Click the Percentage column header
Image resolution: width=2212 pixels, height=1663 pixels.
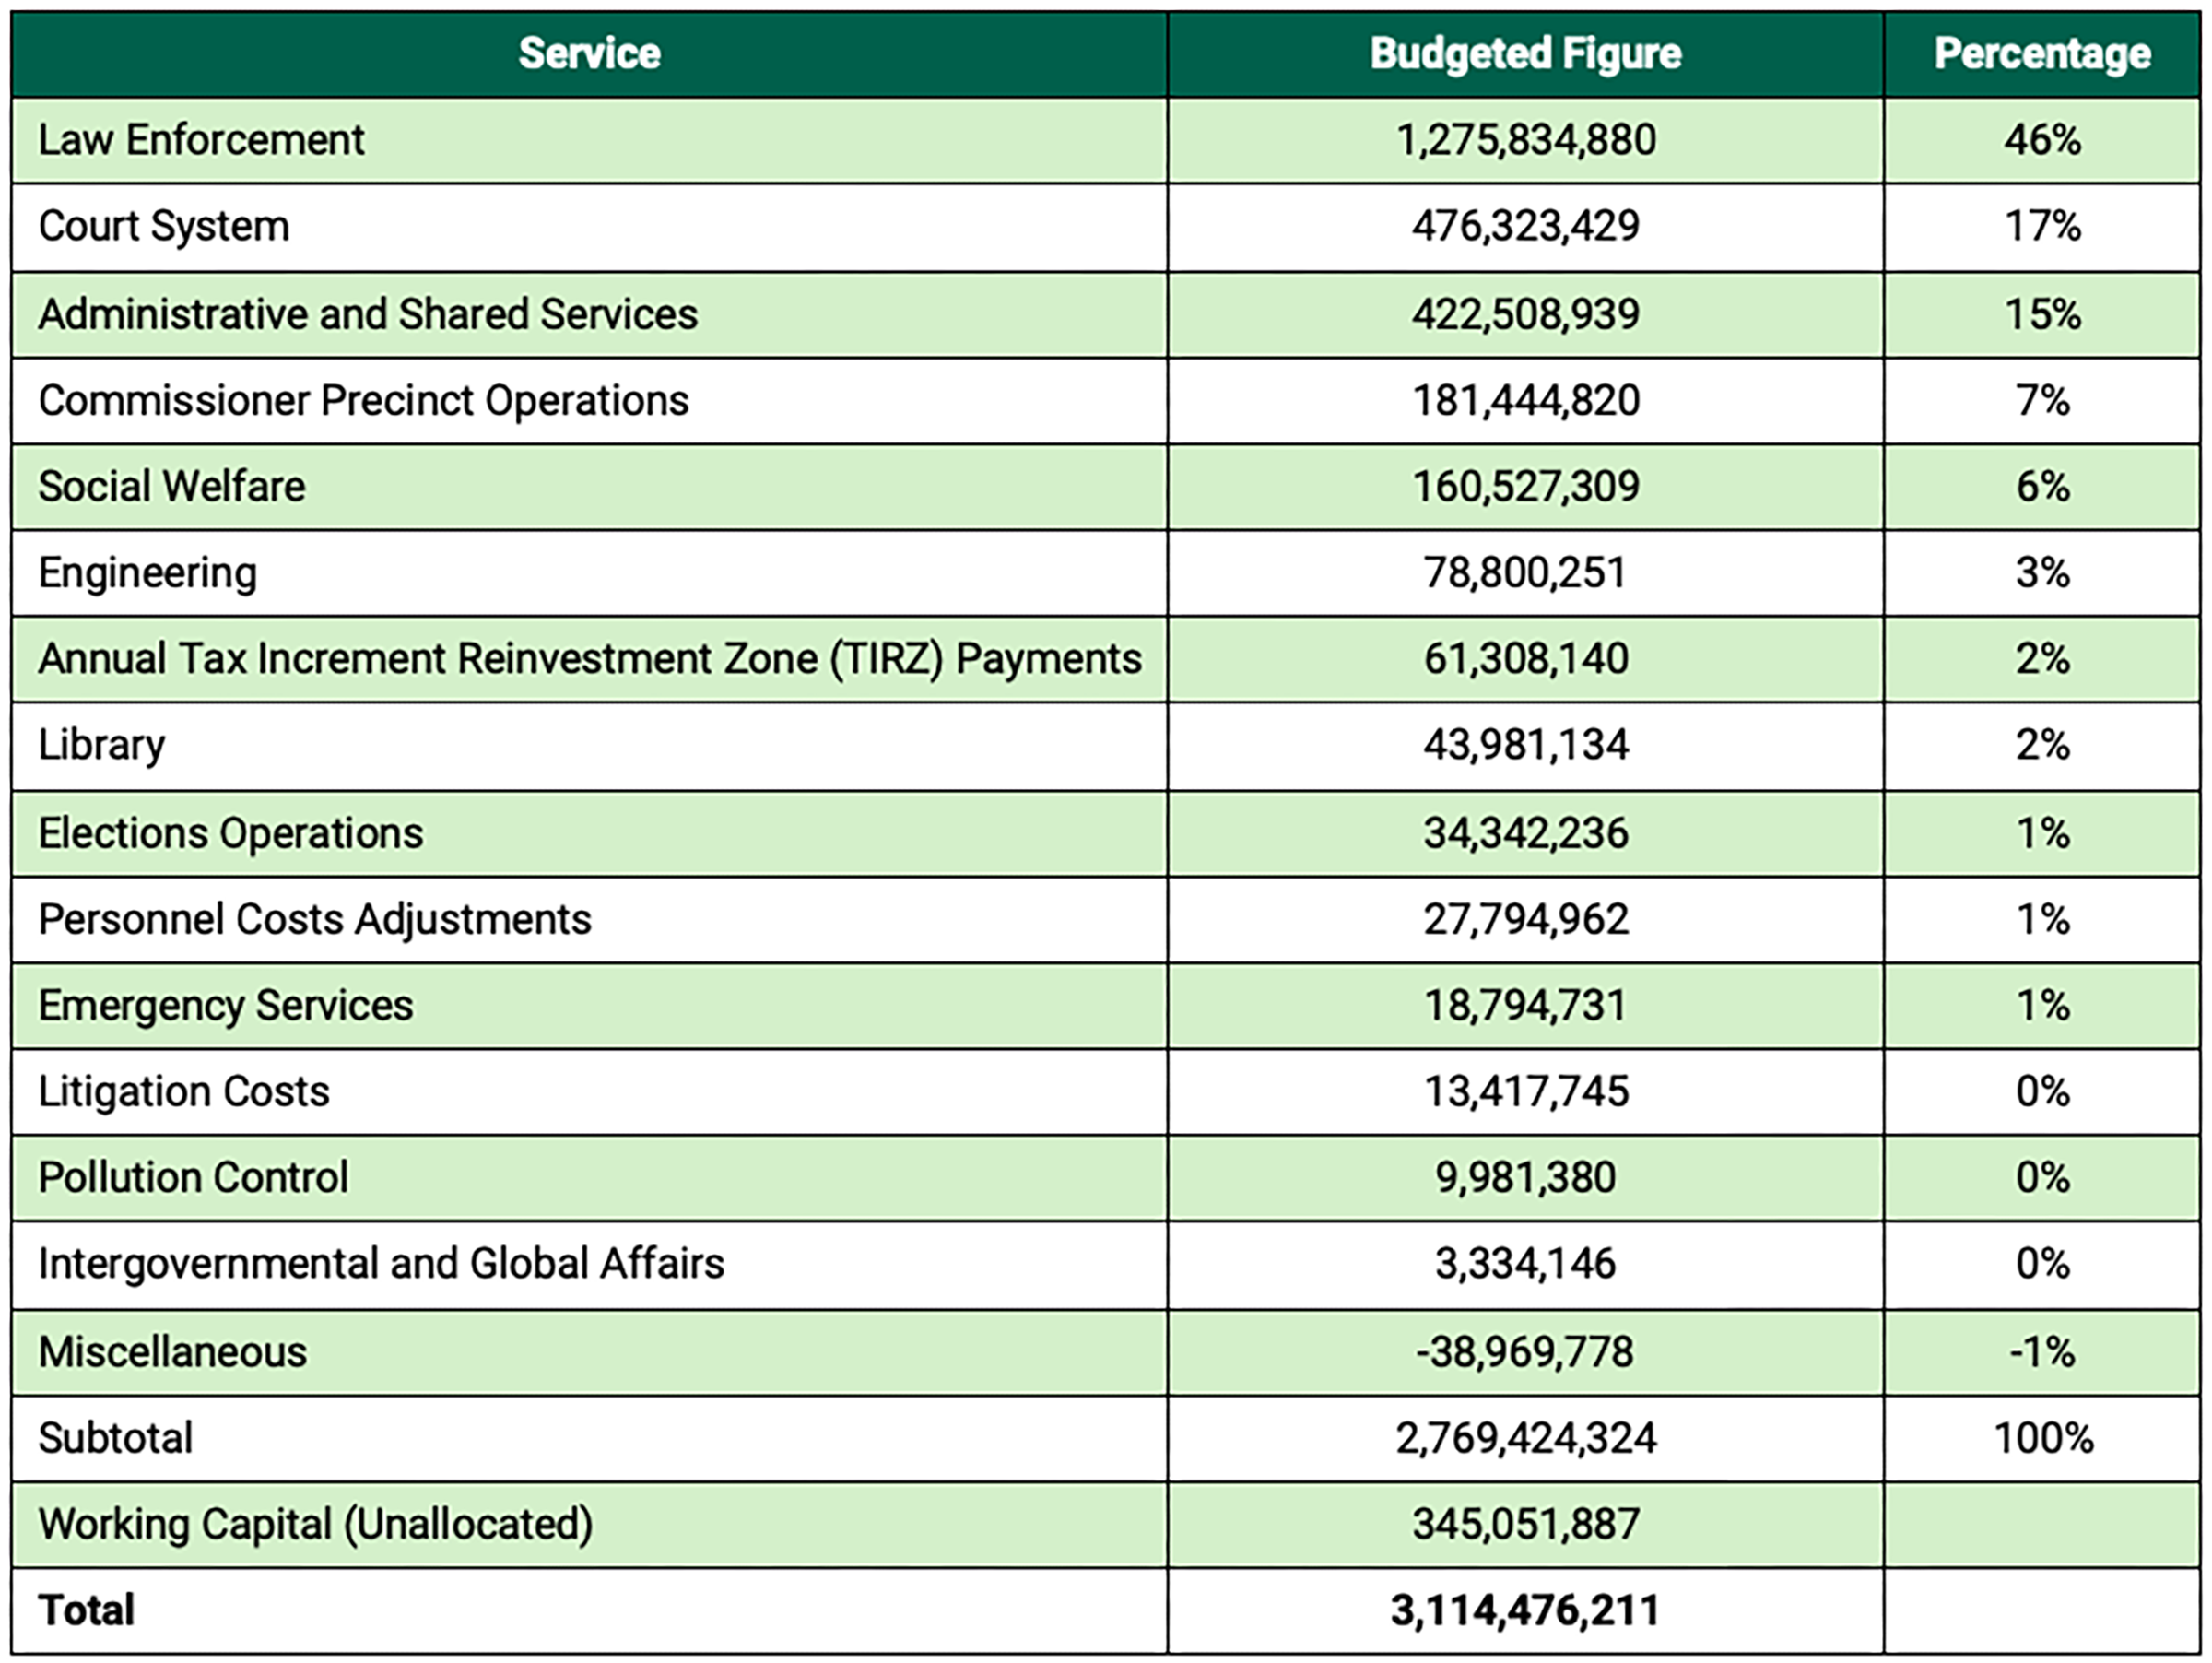pyautogui.click(x=2042, y=54)
